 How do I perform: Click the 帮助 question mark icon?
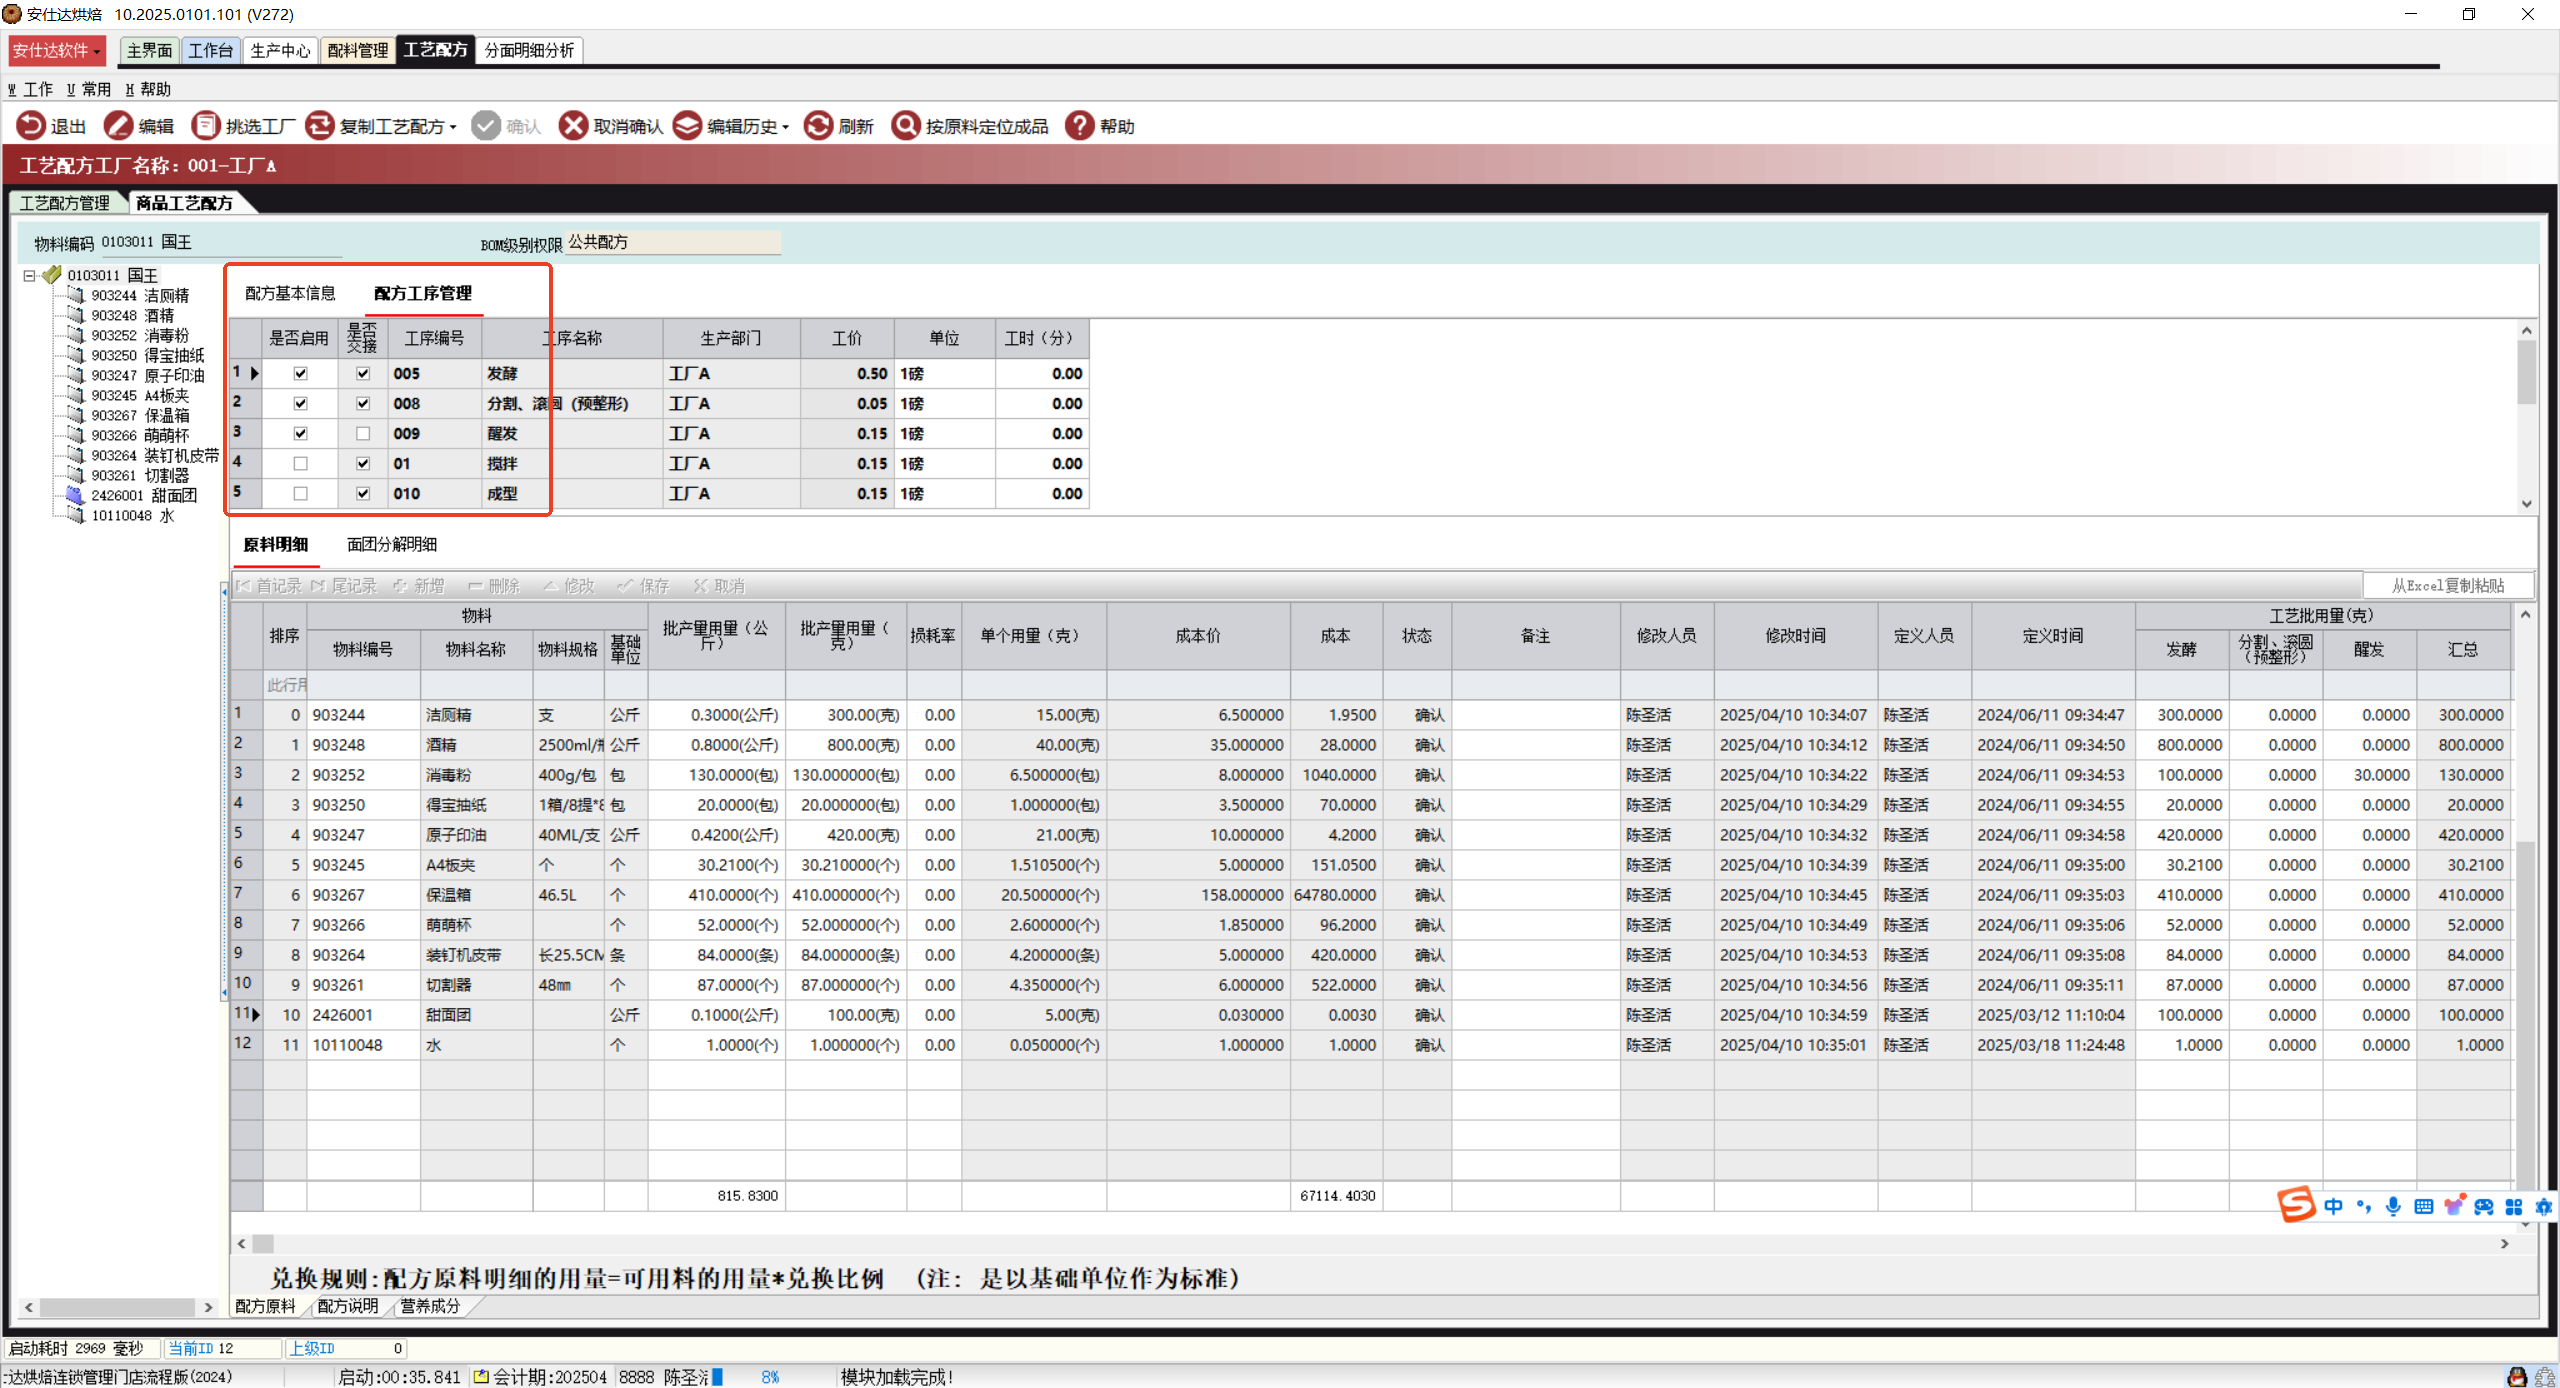[1079, 126]
